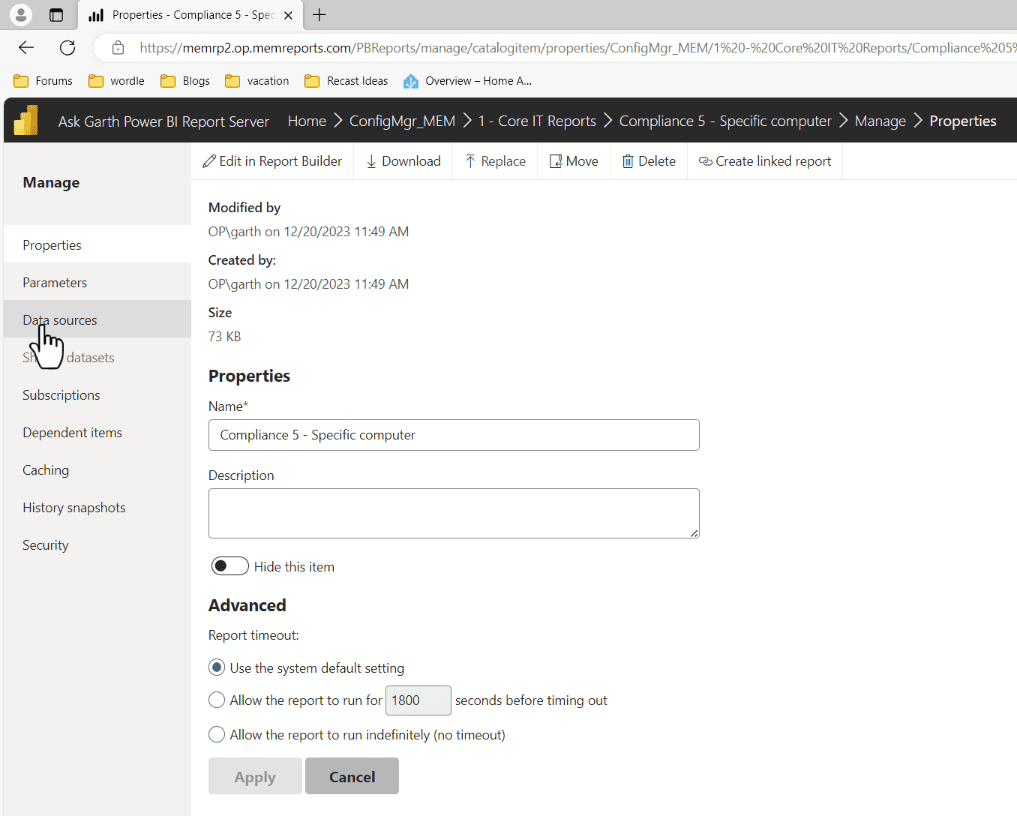1017x816 pixels.
Task: Delete this report
Action: [649, 161]
